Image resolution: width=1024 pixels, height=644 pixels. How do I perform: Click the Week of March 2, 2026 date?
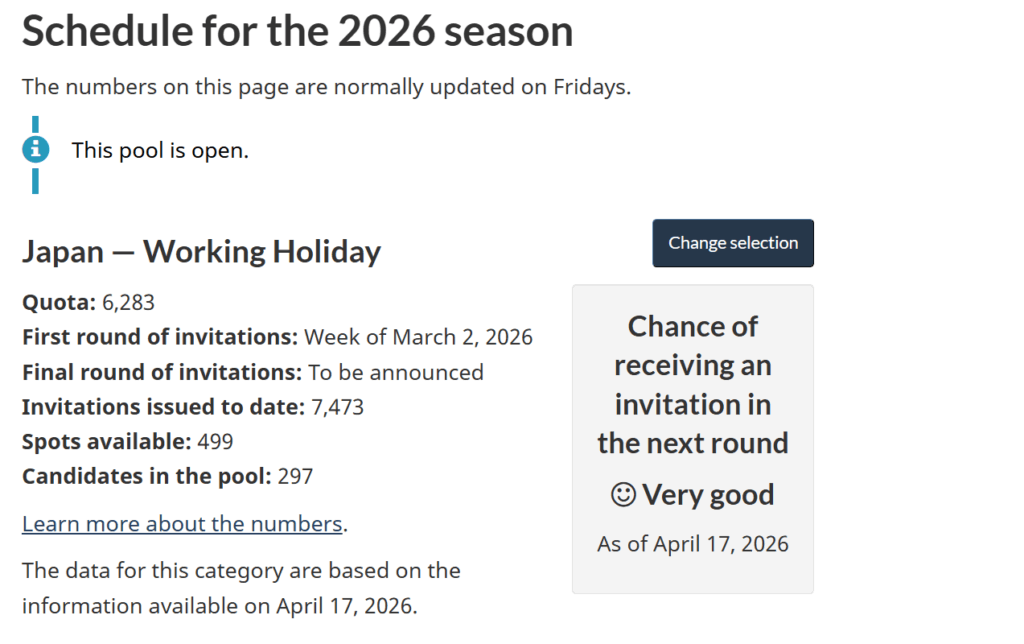coord(418,337)
